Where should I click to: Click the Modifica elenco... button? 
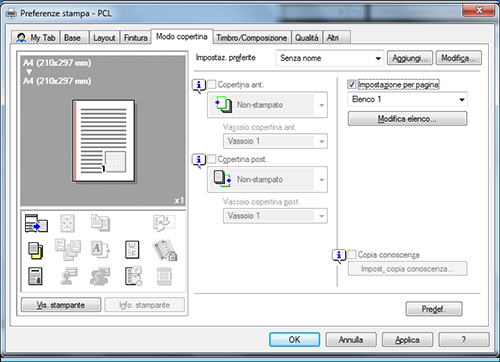pyautogui.click(x=407, y=119)
